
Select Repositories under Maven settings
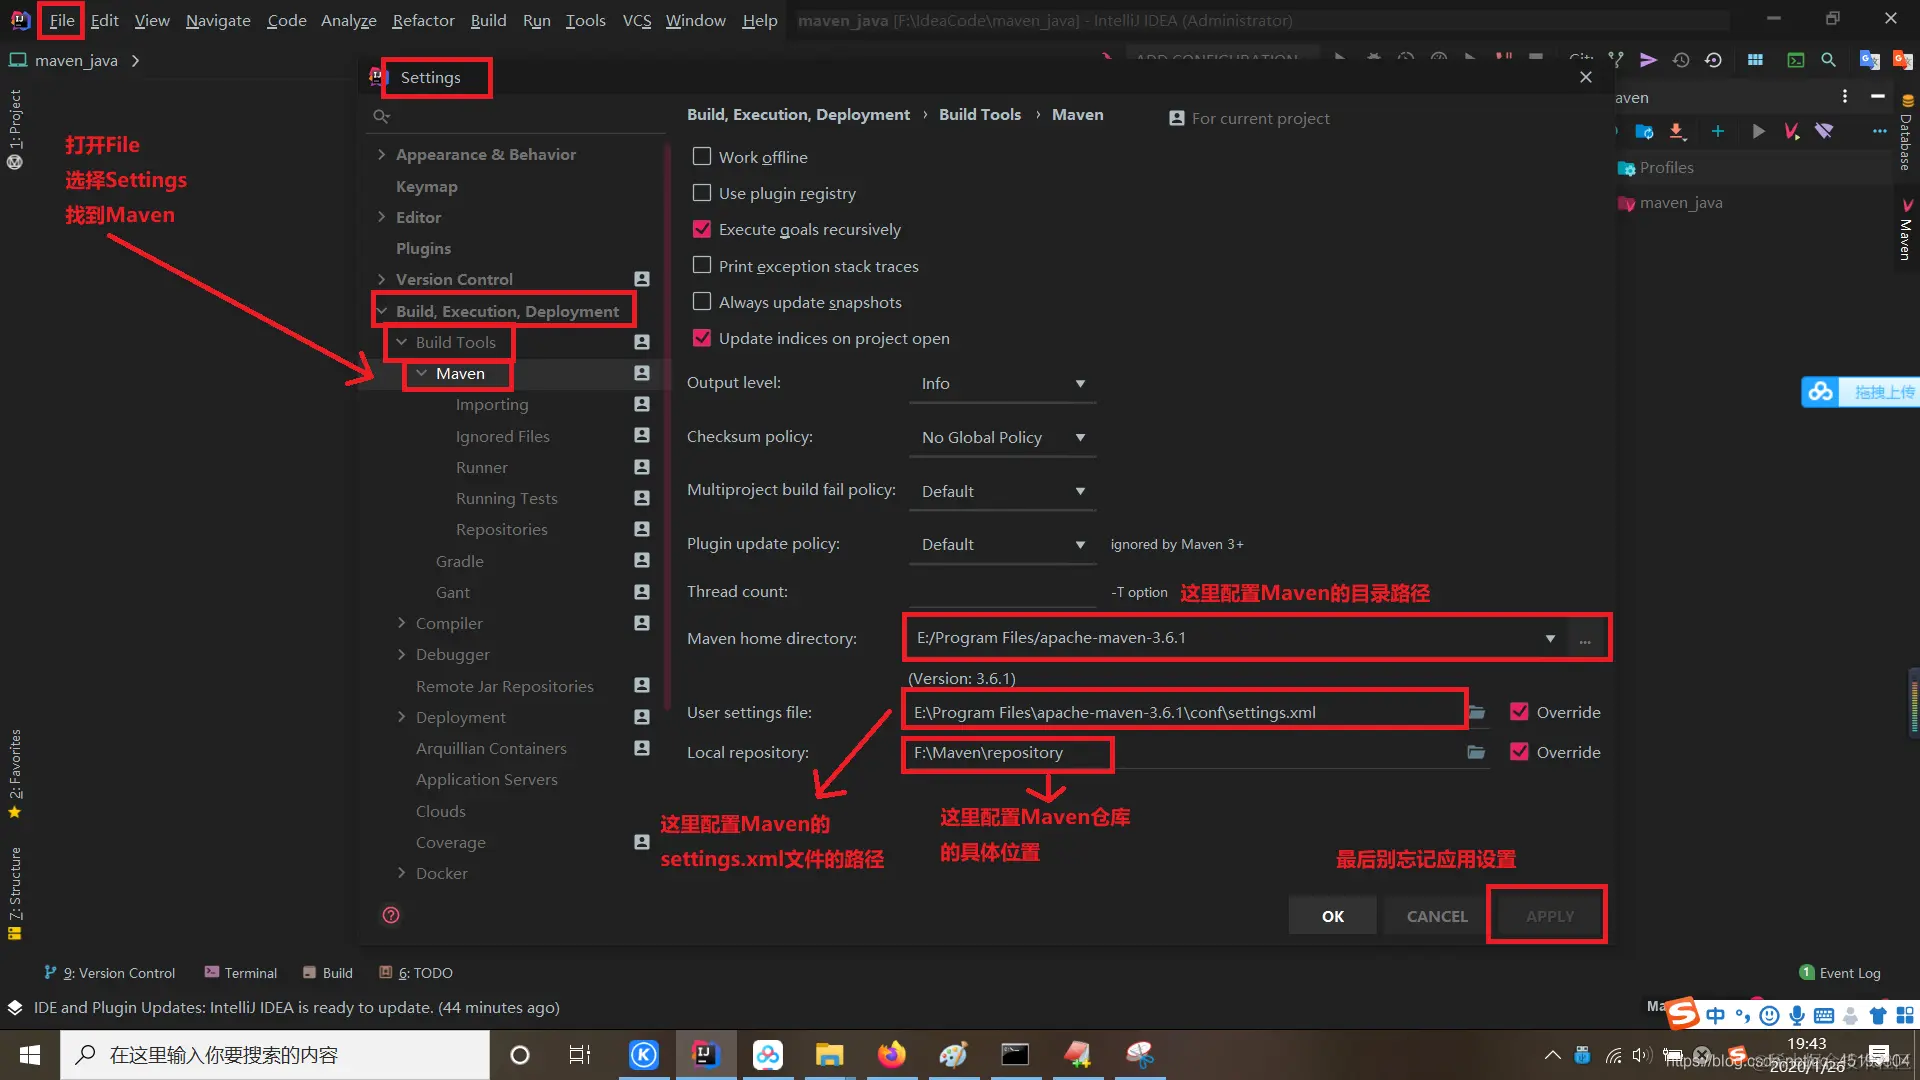[501, 529]
